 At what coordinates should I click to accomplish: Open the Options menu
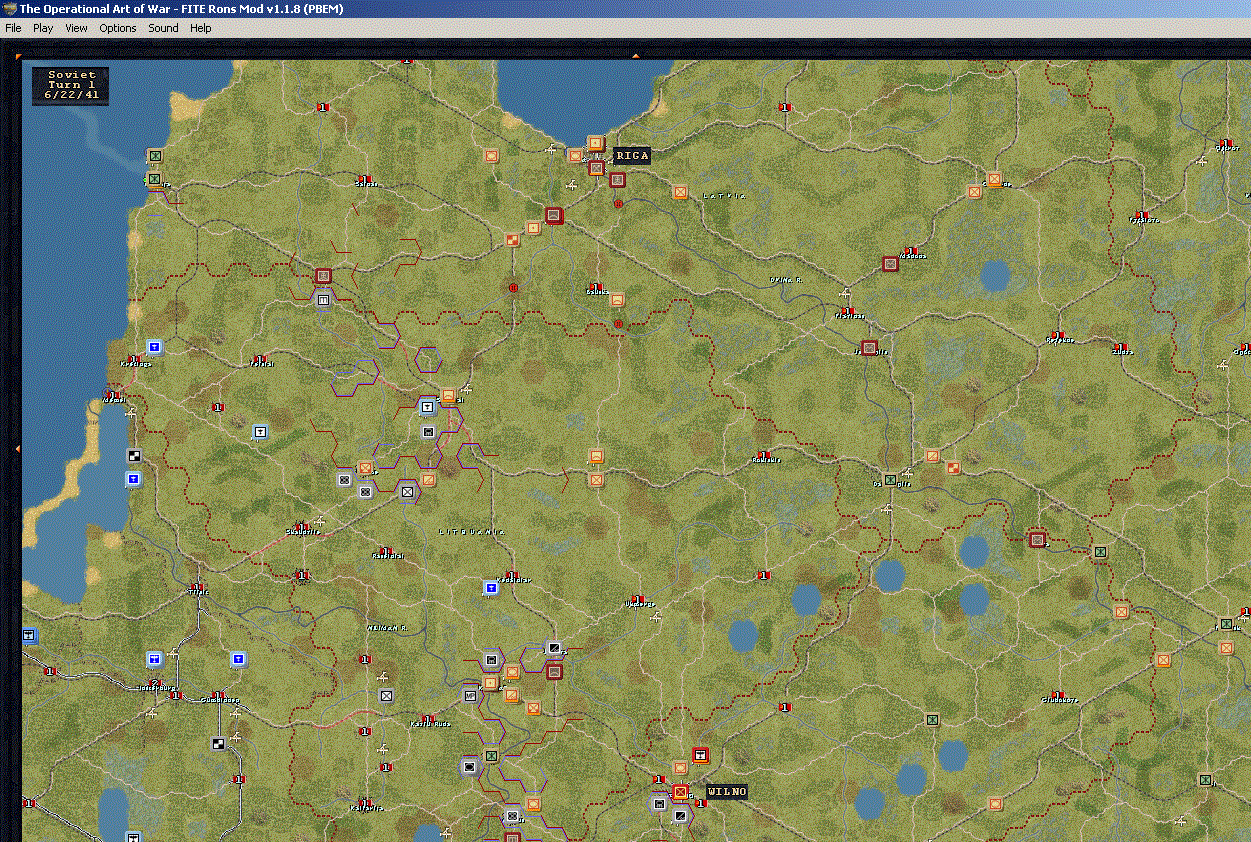click(118, 28)
